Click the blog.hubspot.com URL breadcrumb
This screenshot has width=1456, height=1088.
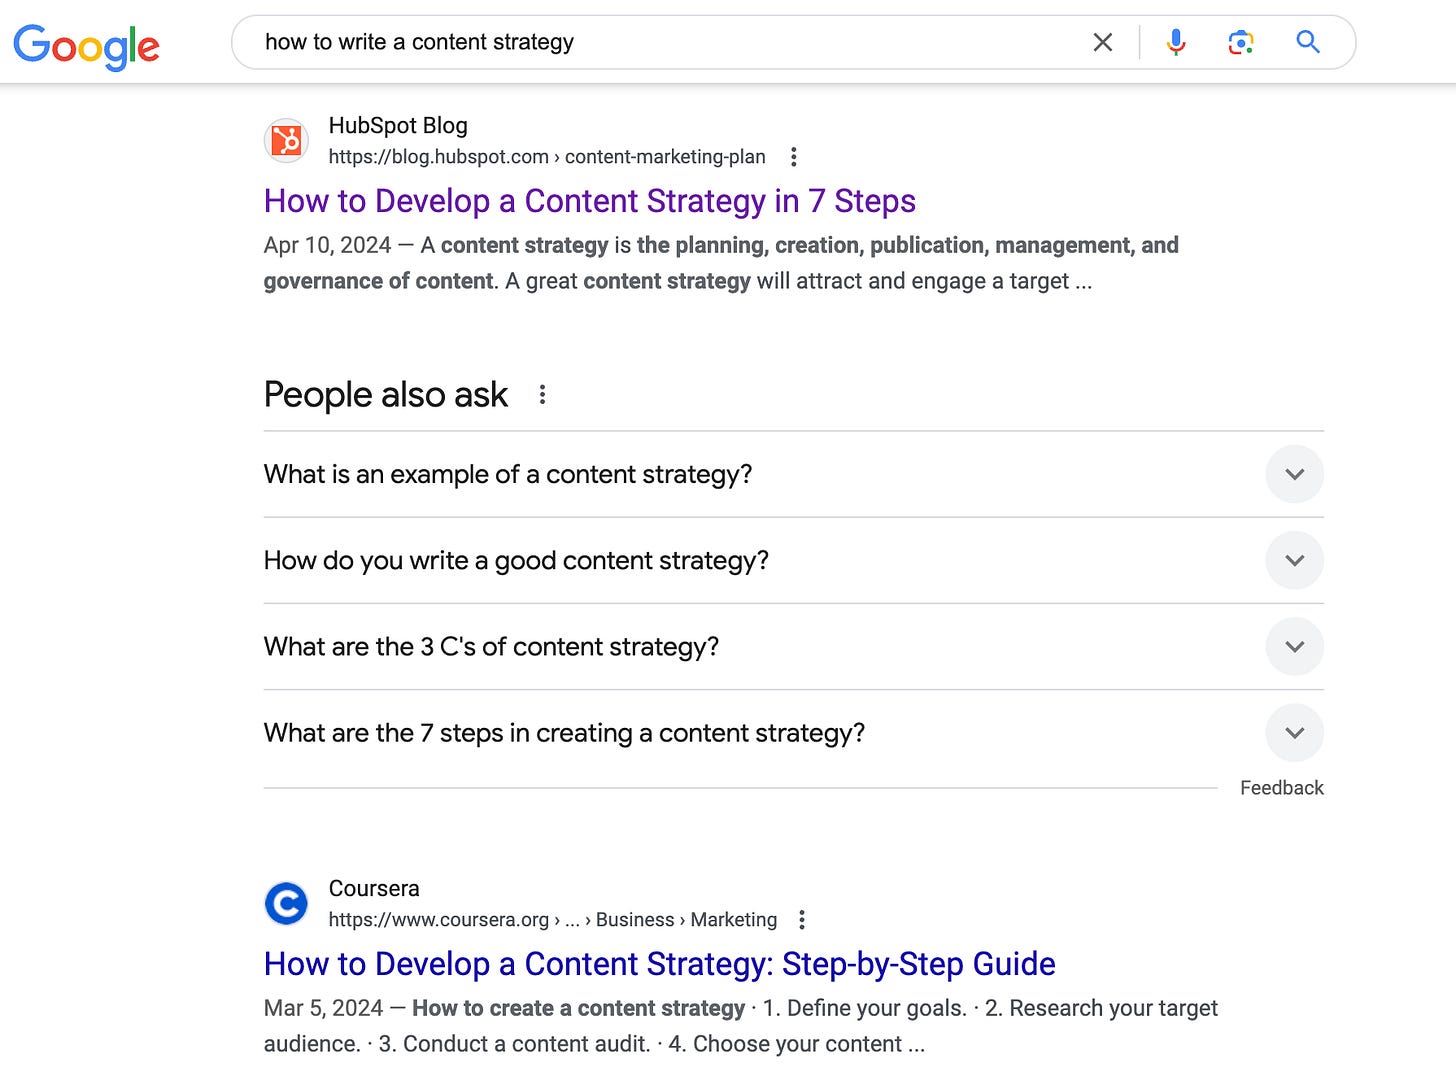click(547, 157)
